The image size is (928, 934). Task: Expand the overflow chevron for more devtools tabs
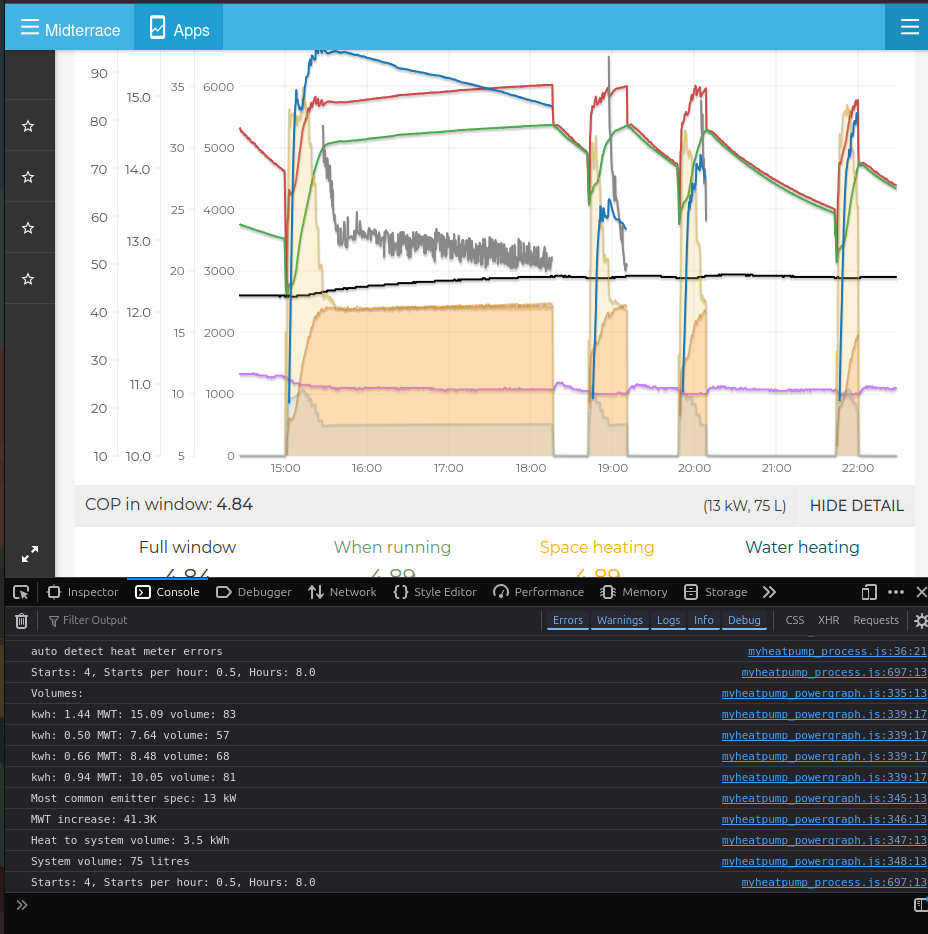click(x=769, y=592)
